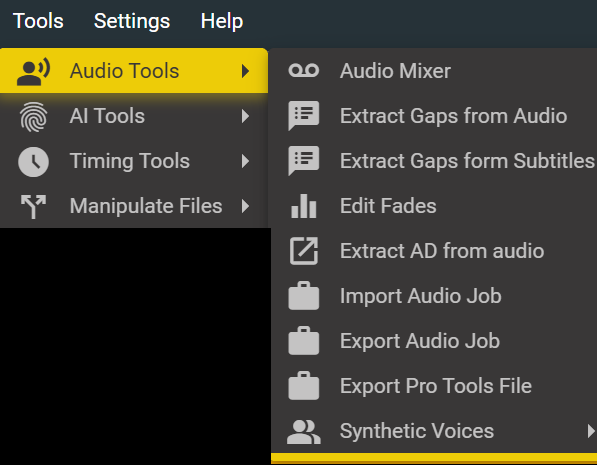The height and width of the screenshot is (465, 597).
Task: Expand the Timing Tools submenu arrow
Action: coord(246,161)
